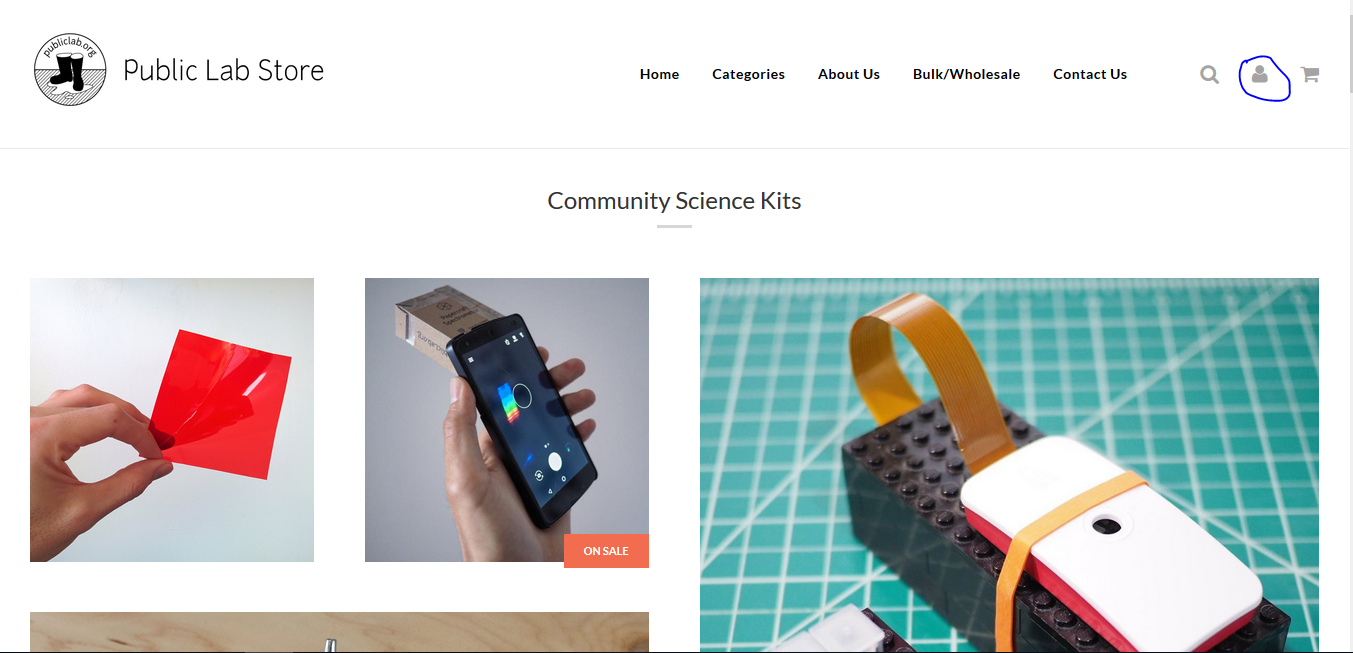Click the publiclab.org boots logo

click(x=70, y=70)
